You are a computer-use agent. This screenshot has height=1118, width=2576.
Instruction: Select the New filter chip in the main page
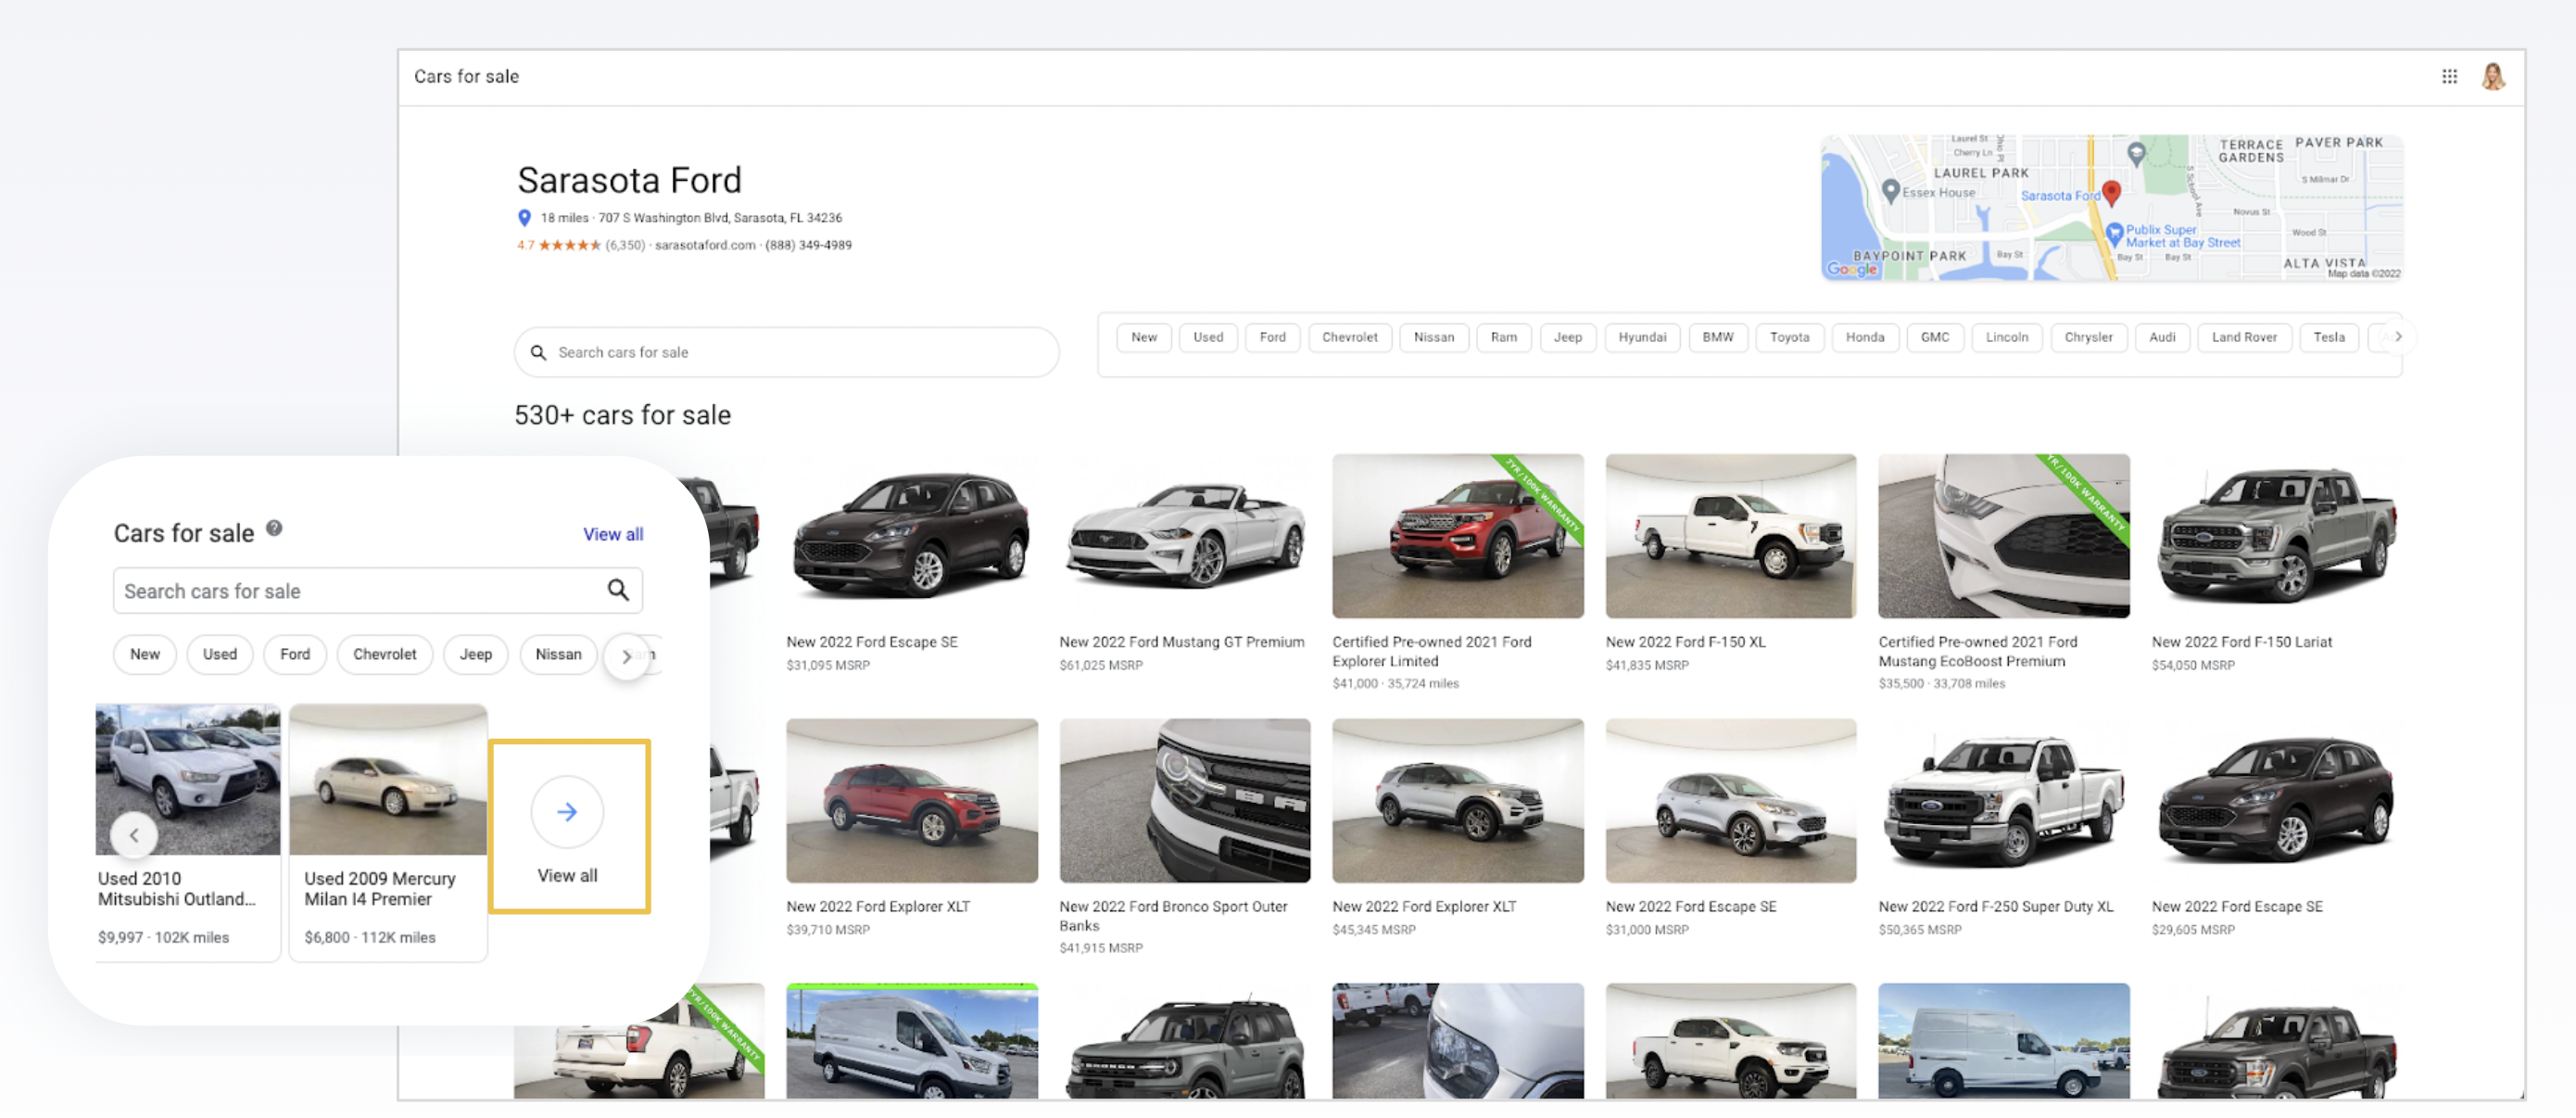[x=1144, y=338]
